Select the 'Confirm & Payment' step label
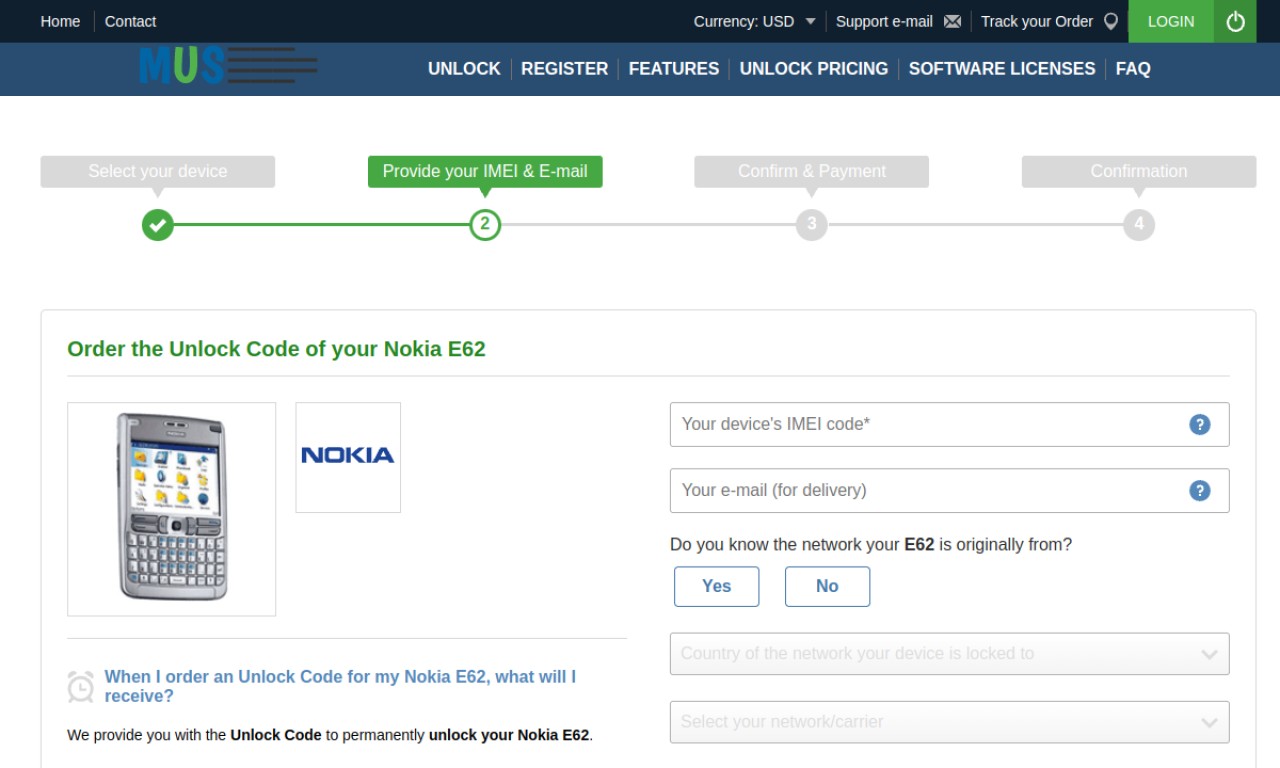The height and width of the screenshot is (768, 1280). coord(812,171)
